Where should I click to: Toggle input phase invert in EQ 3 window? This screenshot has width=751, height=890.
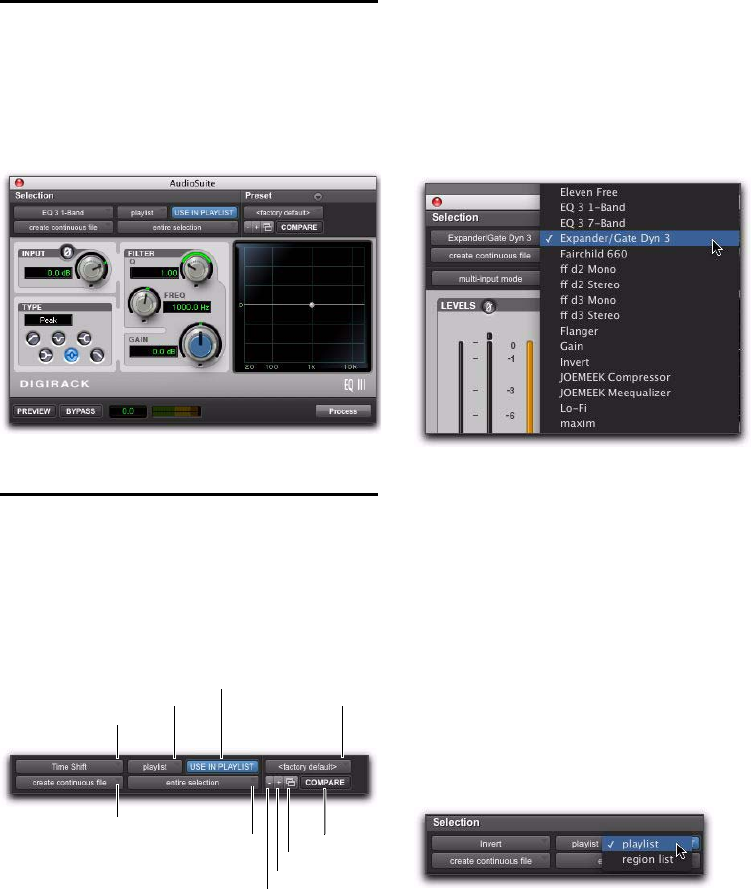pos(67,251)
